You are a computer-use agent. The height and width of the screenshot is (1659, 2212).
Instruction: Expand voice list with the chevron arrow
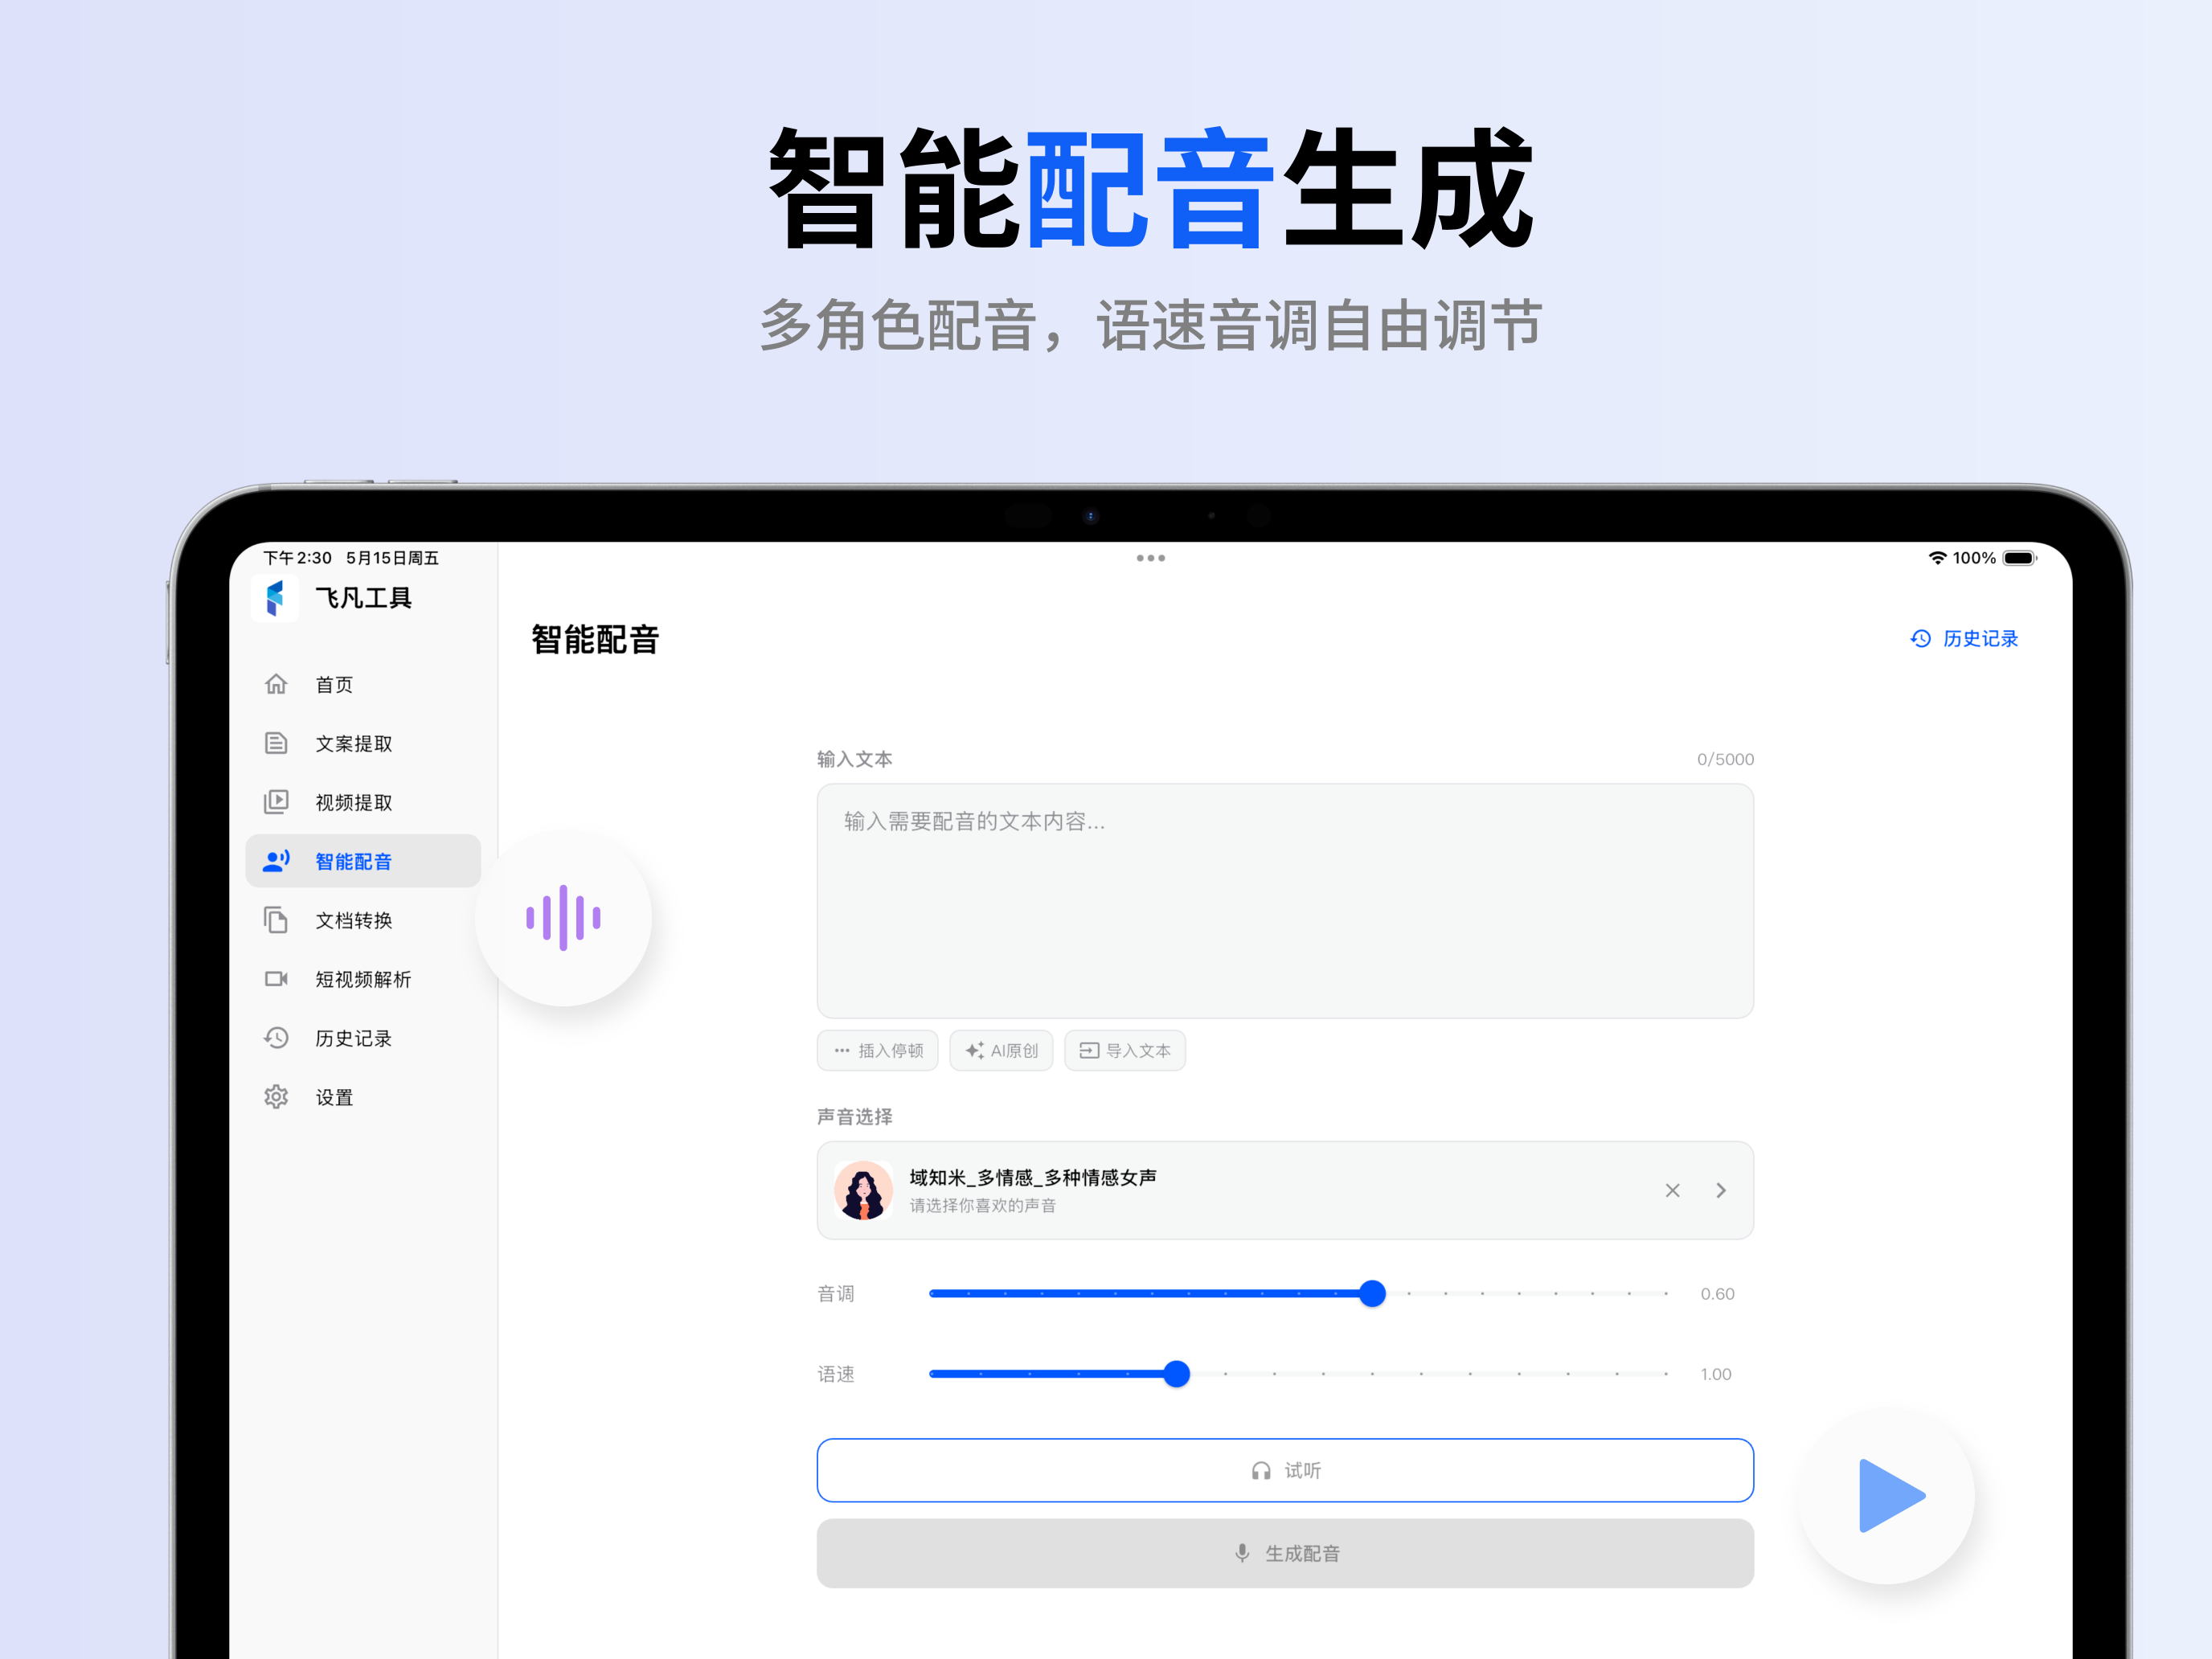[x=1721, y=1190]
